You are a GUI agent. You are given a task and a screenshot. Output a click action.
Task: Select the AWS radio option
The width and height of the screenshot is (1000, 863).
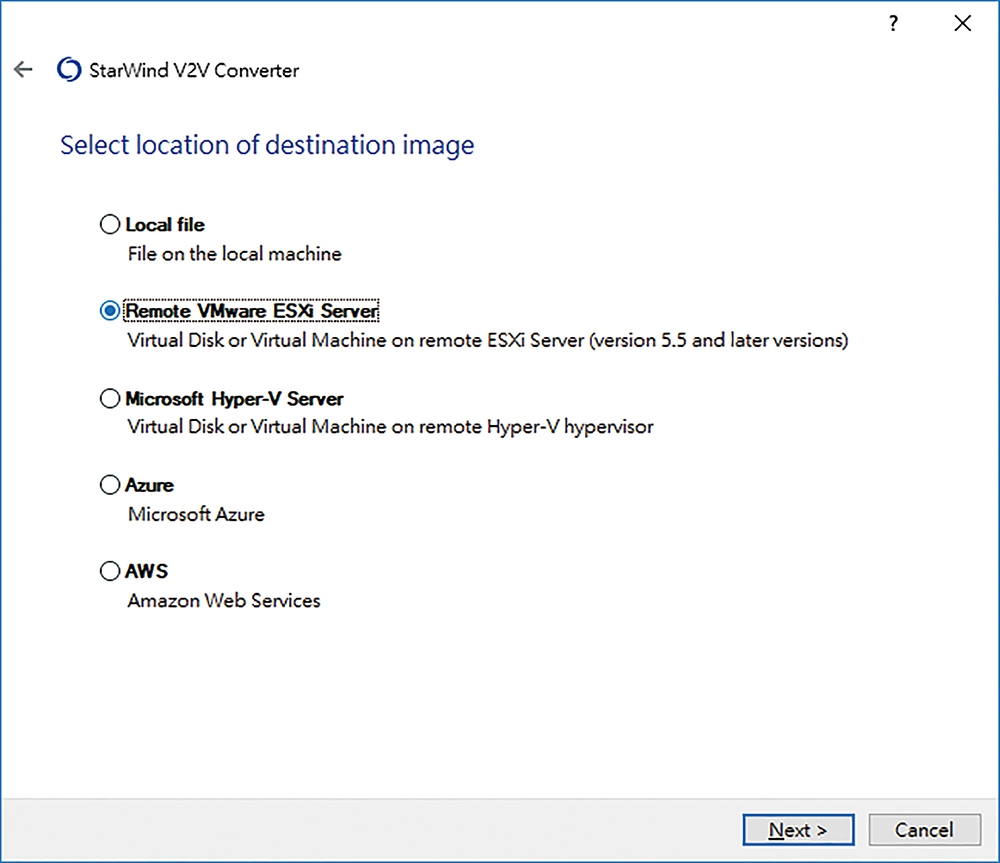[110, 571]
